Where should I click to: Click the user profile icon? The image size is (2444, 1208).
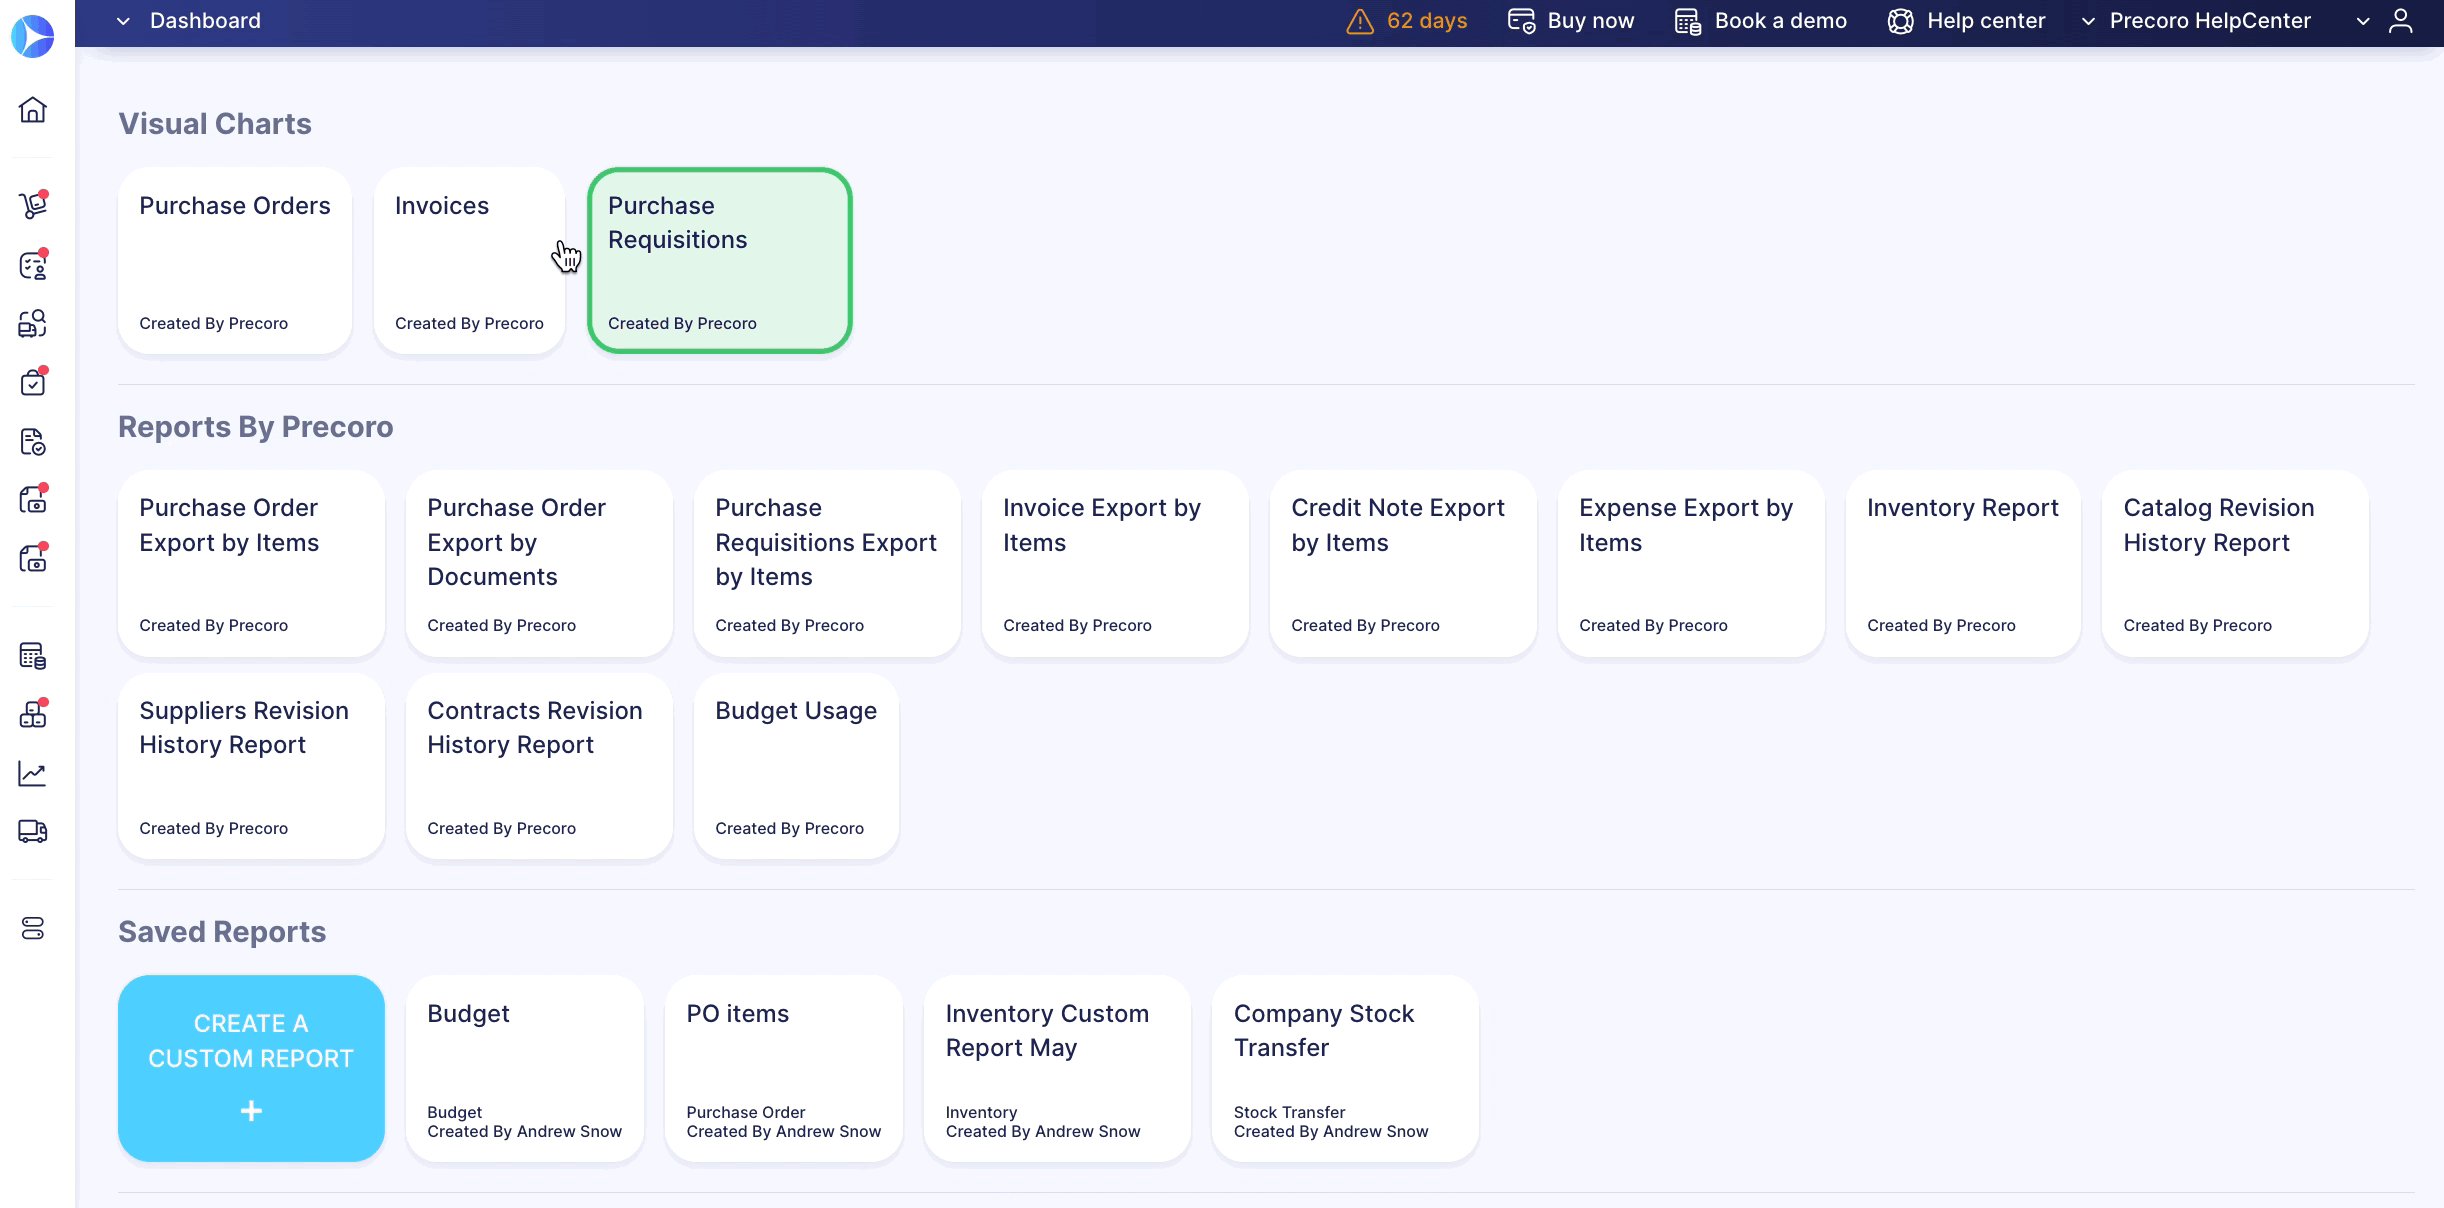(2401, 21)
